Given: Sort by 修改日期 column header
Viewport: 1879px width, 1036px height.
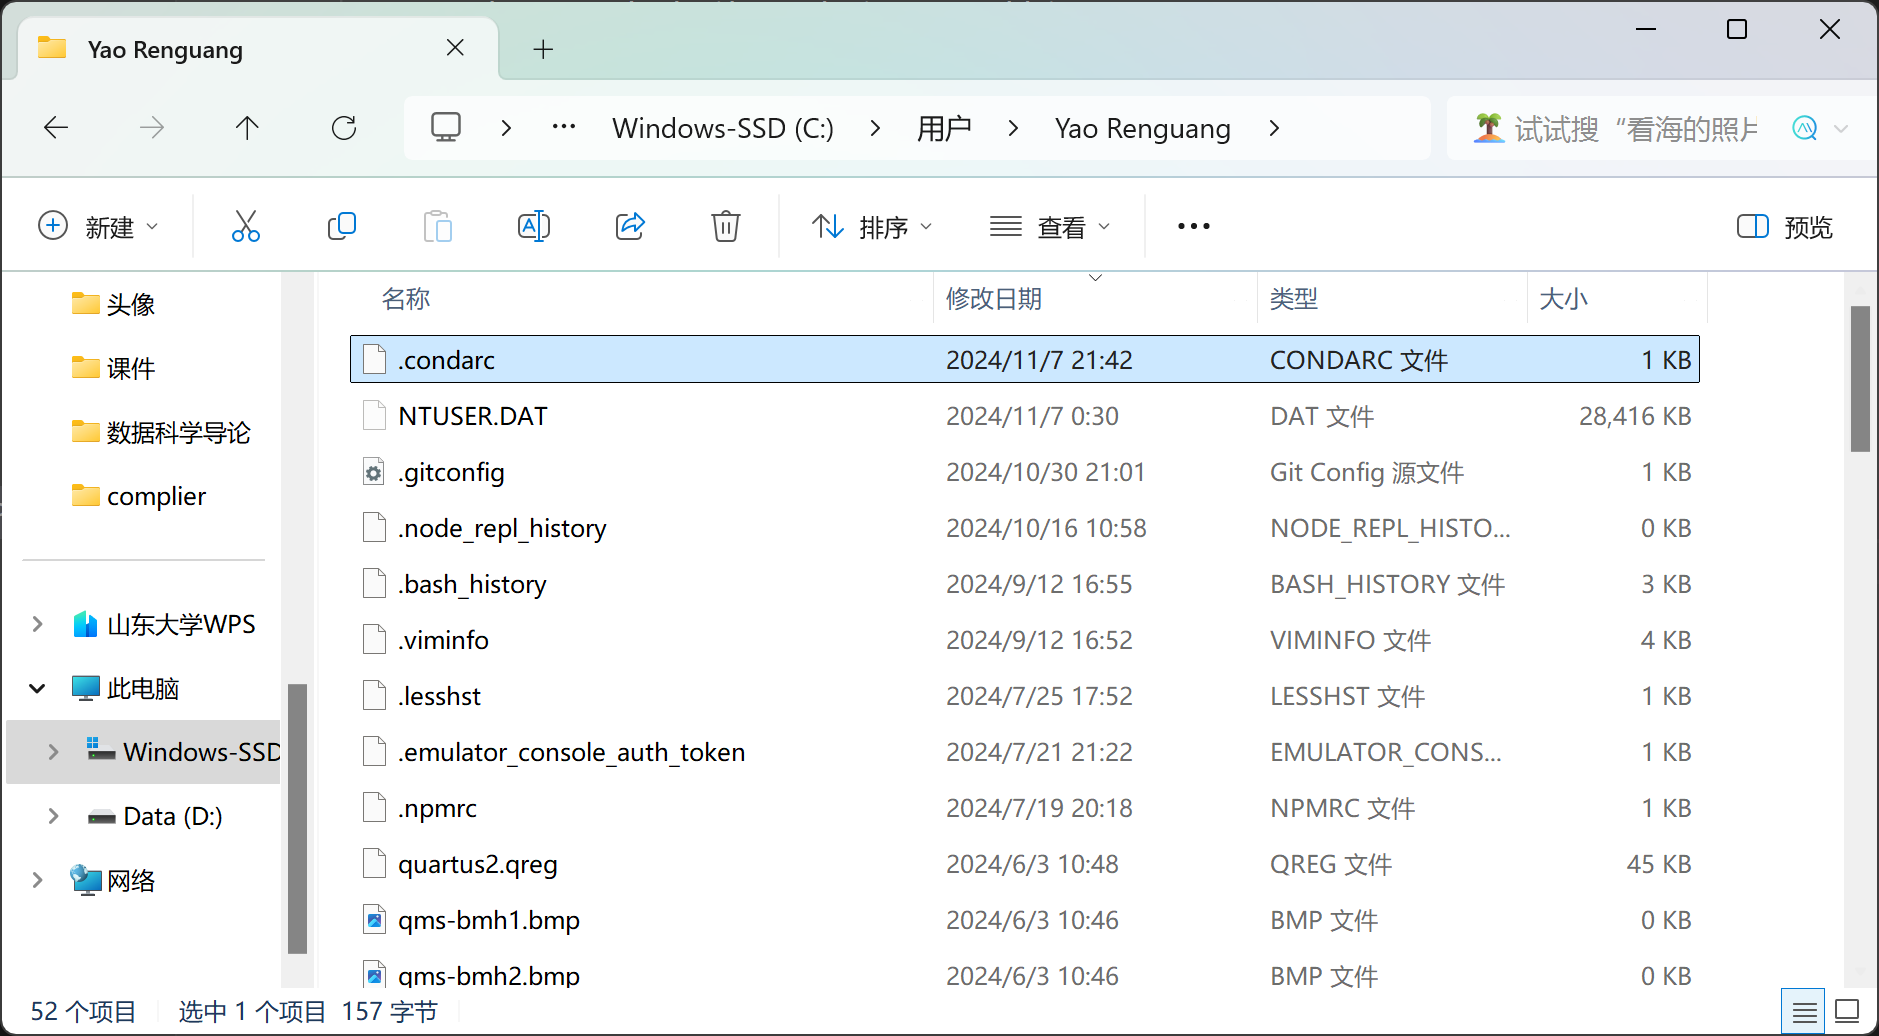Looking at the screenshot, I should click(1095, 298).
